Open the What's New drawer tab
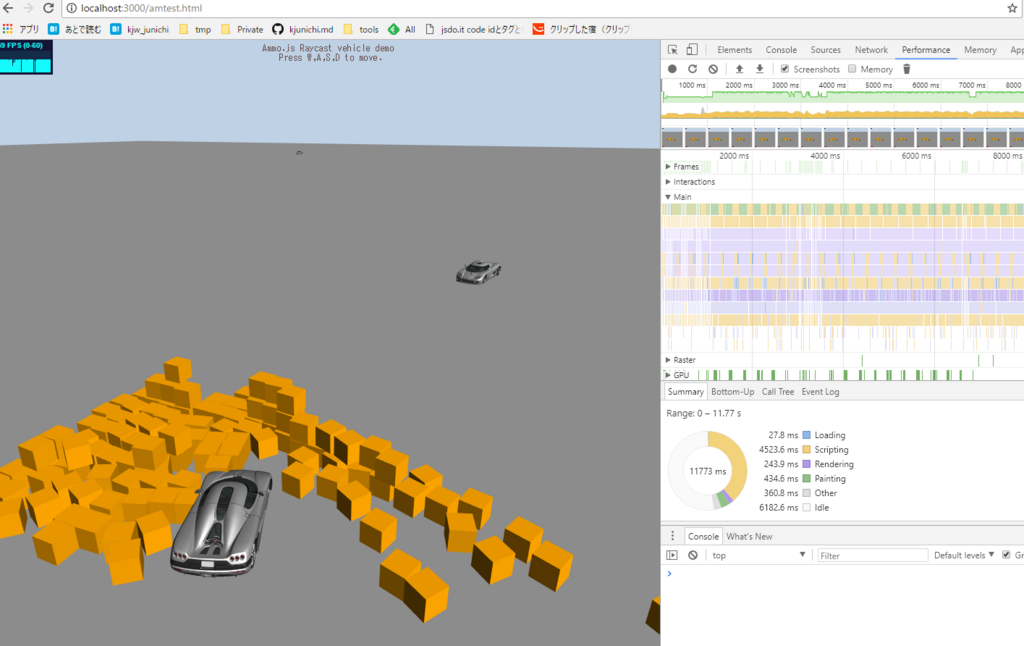 749,536
